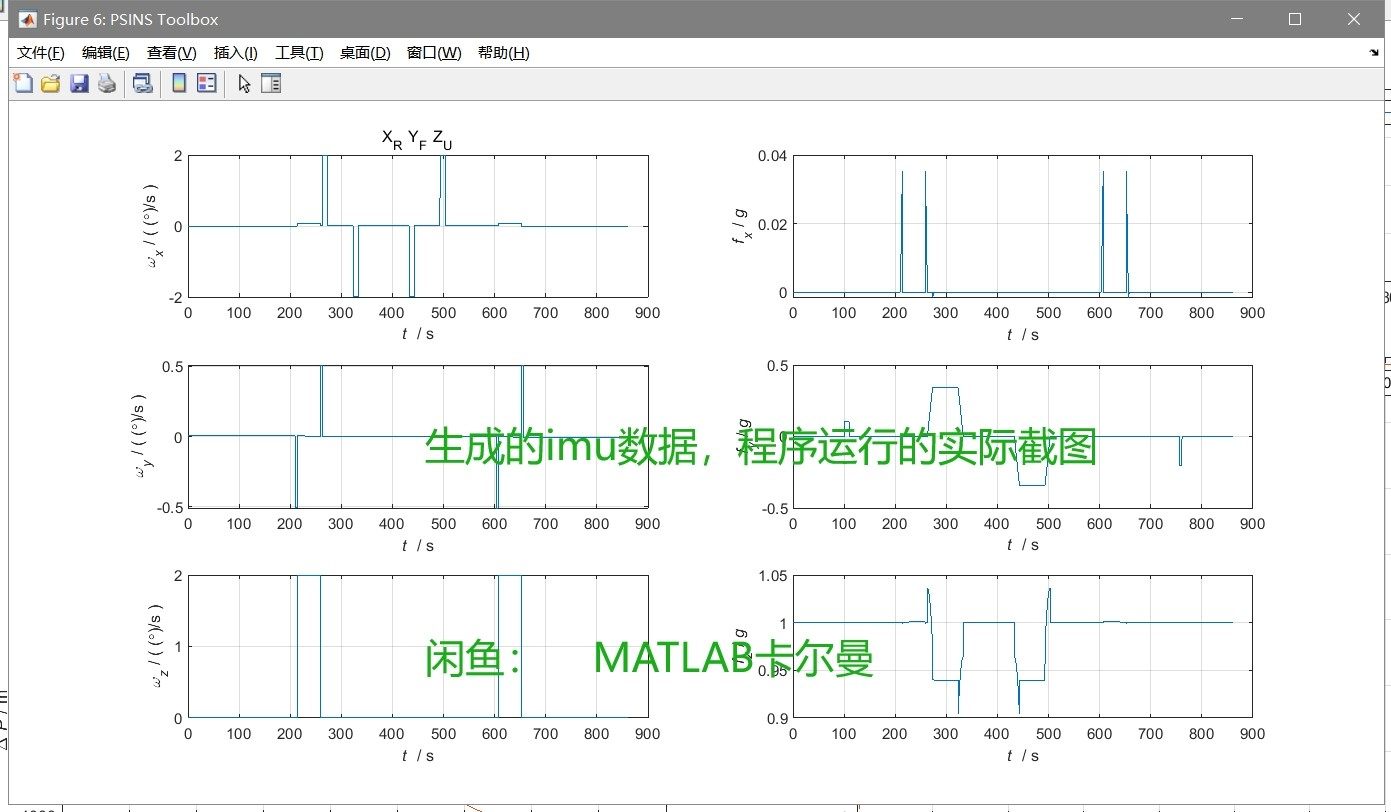This screenshot has width=1391, height=812.
Task: Print the figure using the printer icon
Action: click(107, 84)
